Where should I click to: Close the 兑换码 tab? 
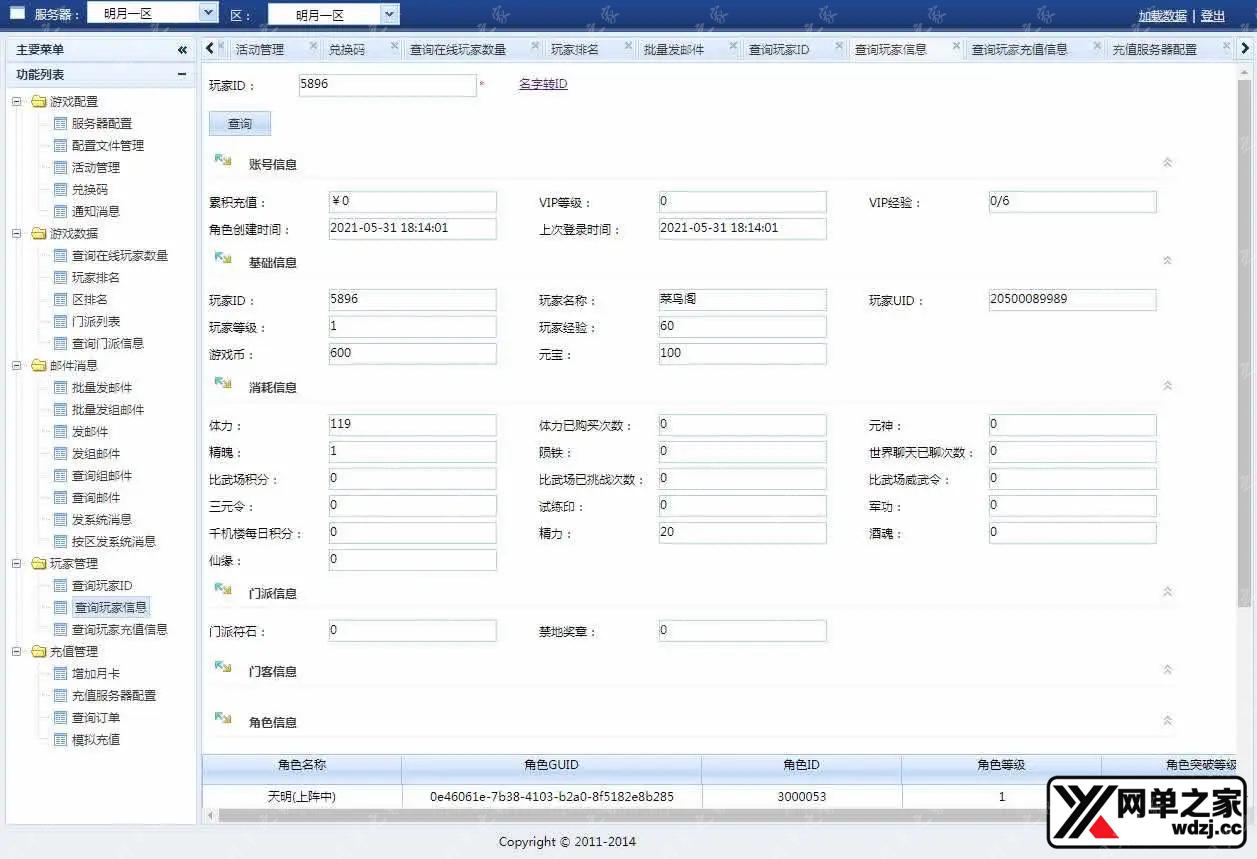393,46
